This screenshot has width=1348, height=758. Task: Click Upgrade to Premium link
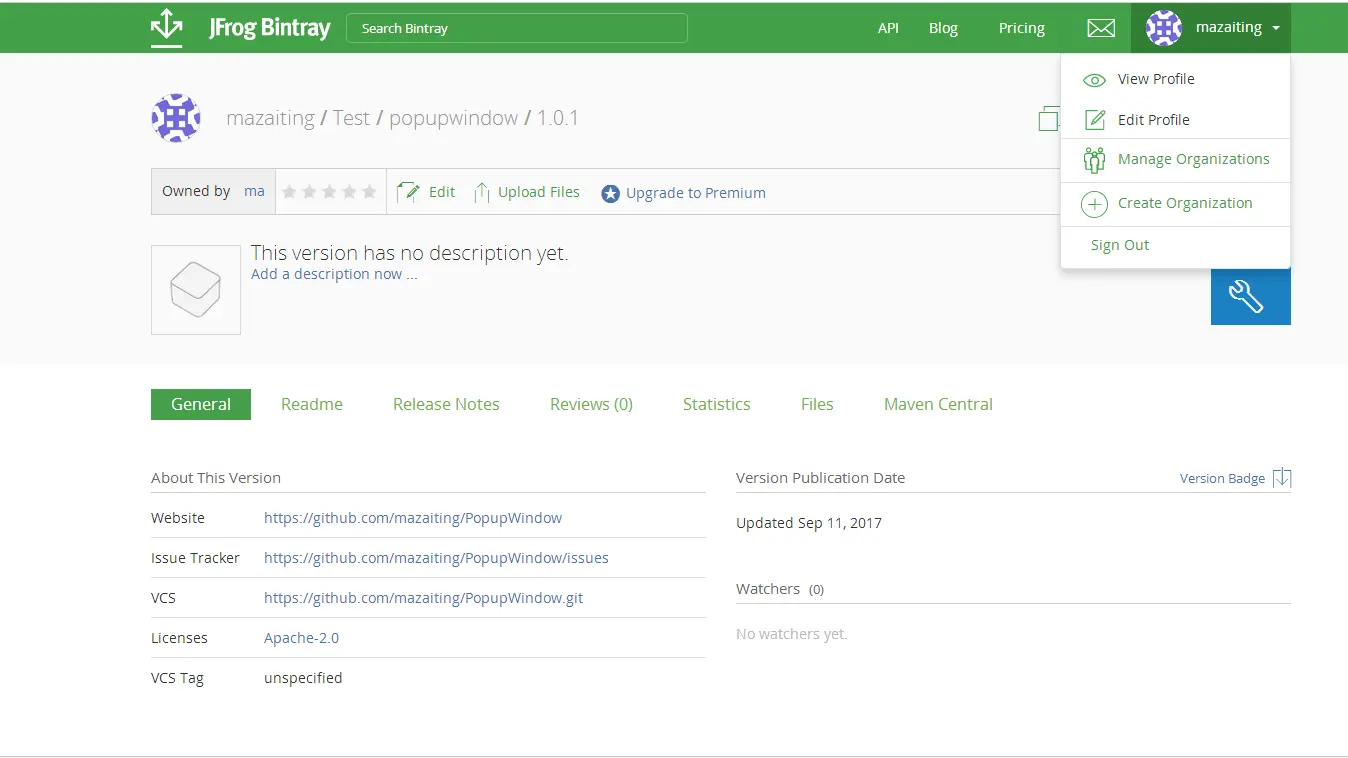click(696, 193)
